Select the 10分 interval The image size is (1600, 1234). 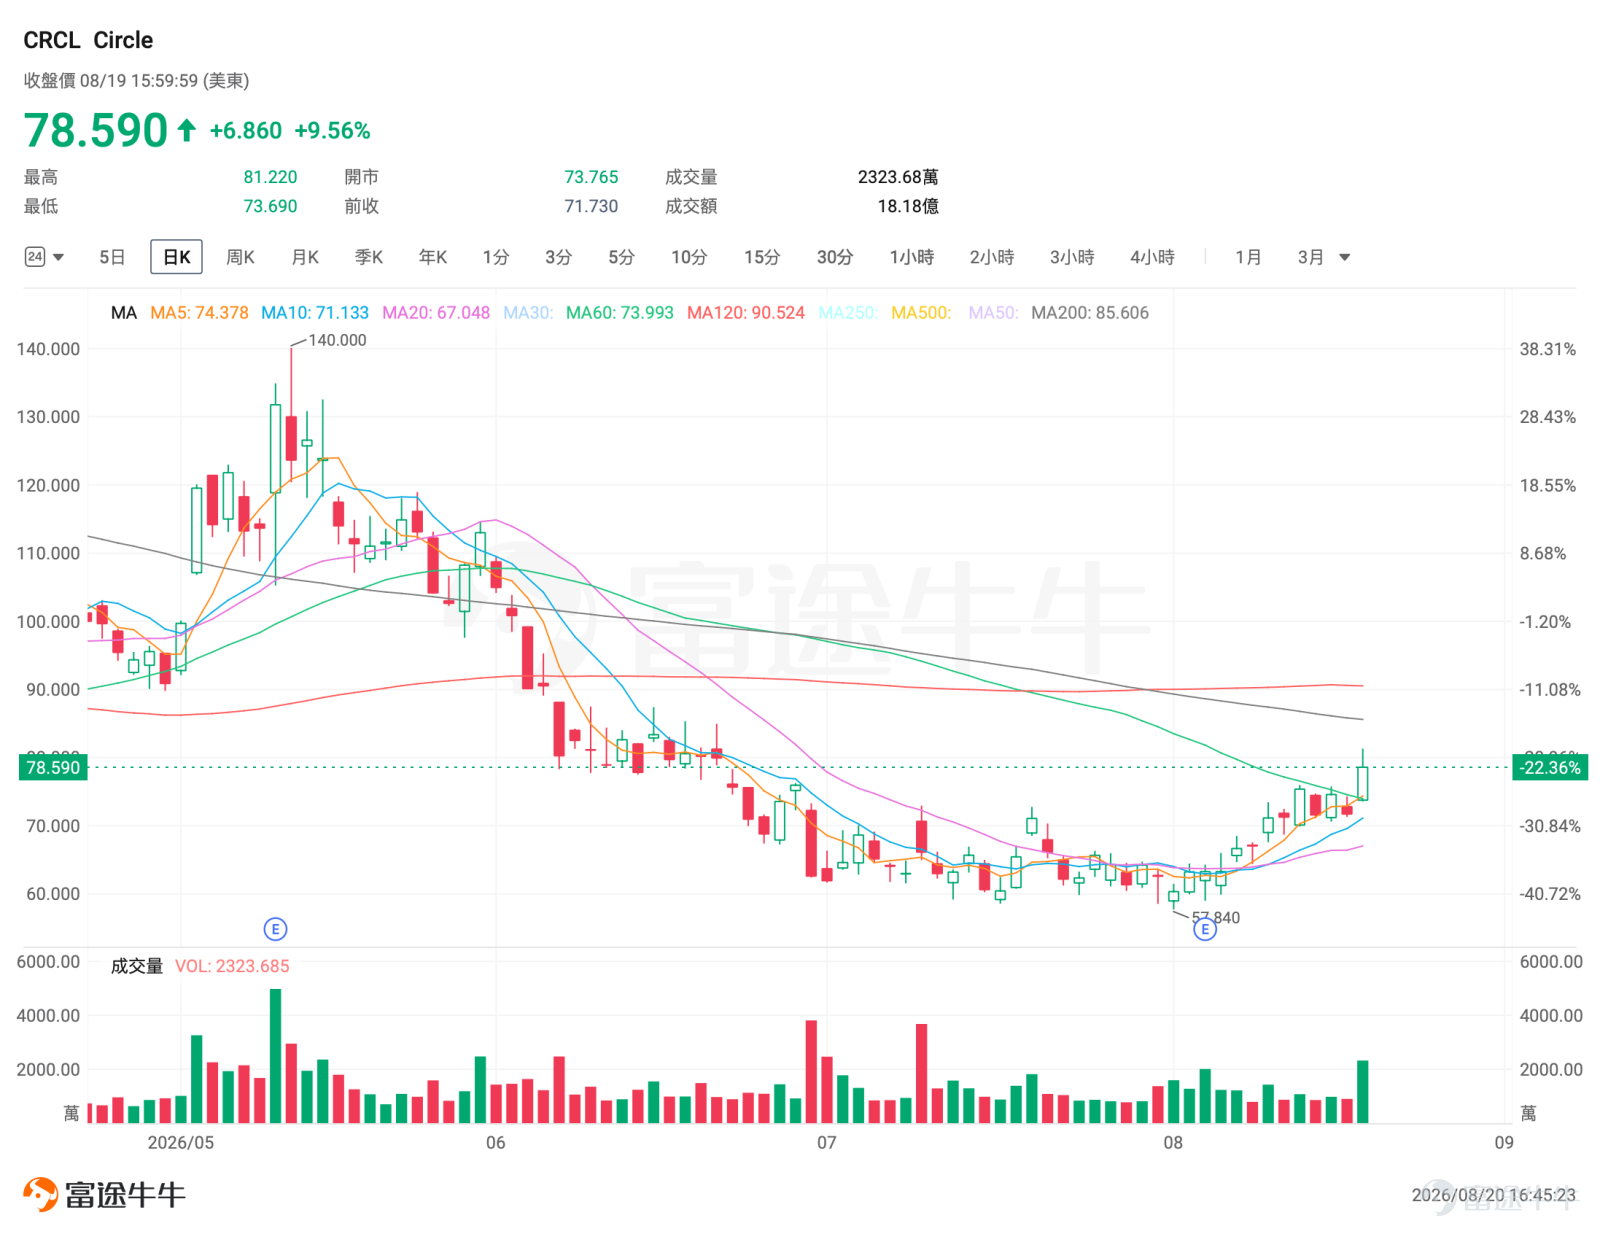[689, 257]
